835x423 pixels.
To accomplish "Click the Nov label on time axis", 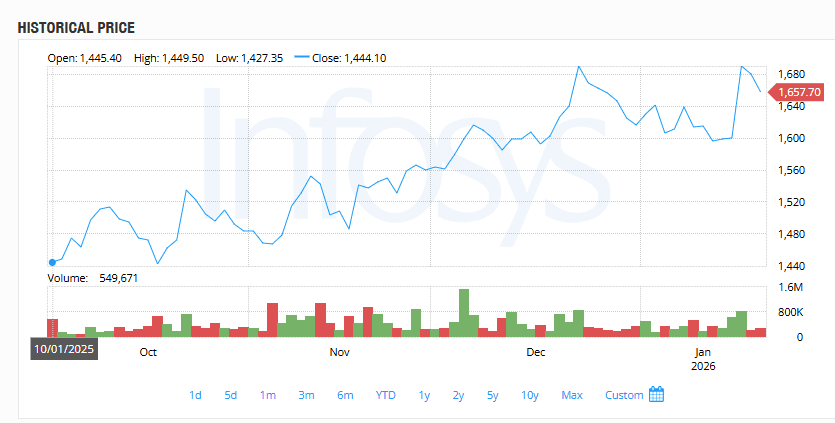I will (339, 352).
